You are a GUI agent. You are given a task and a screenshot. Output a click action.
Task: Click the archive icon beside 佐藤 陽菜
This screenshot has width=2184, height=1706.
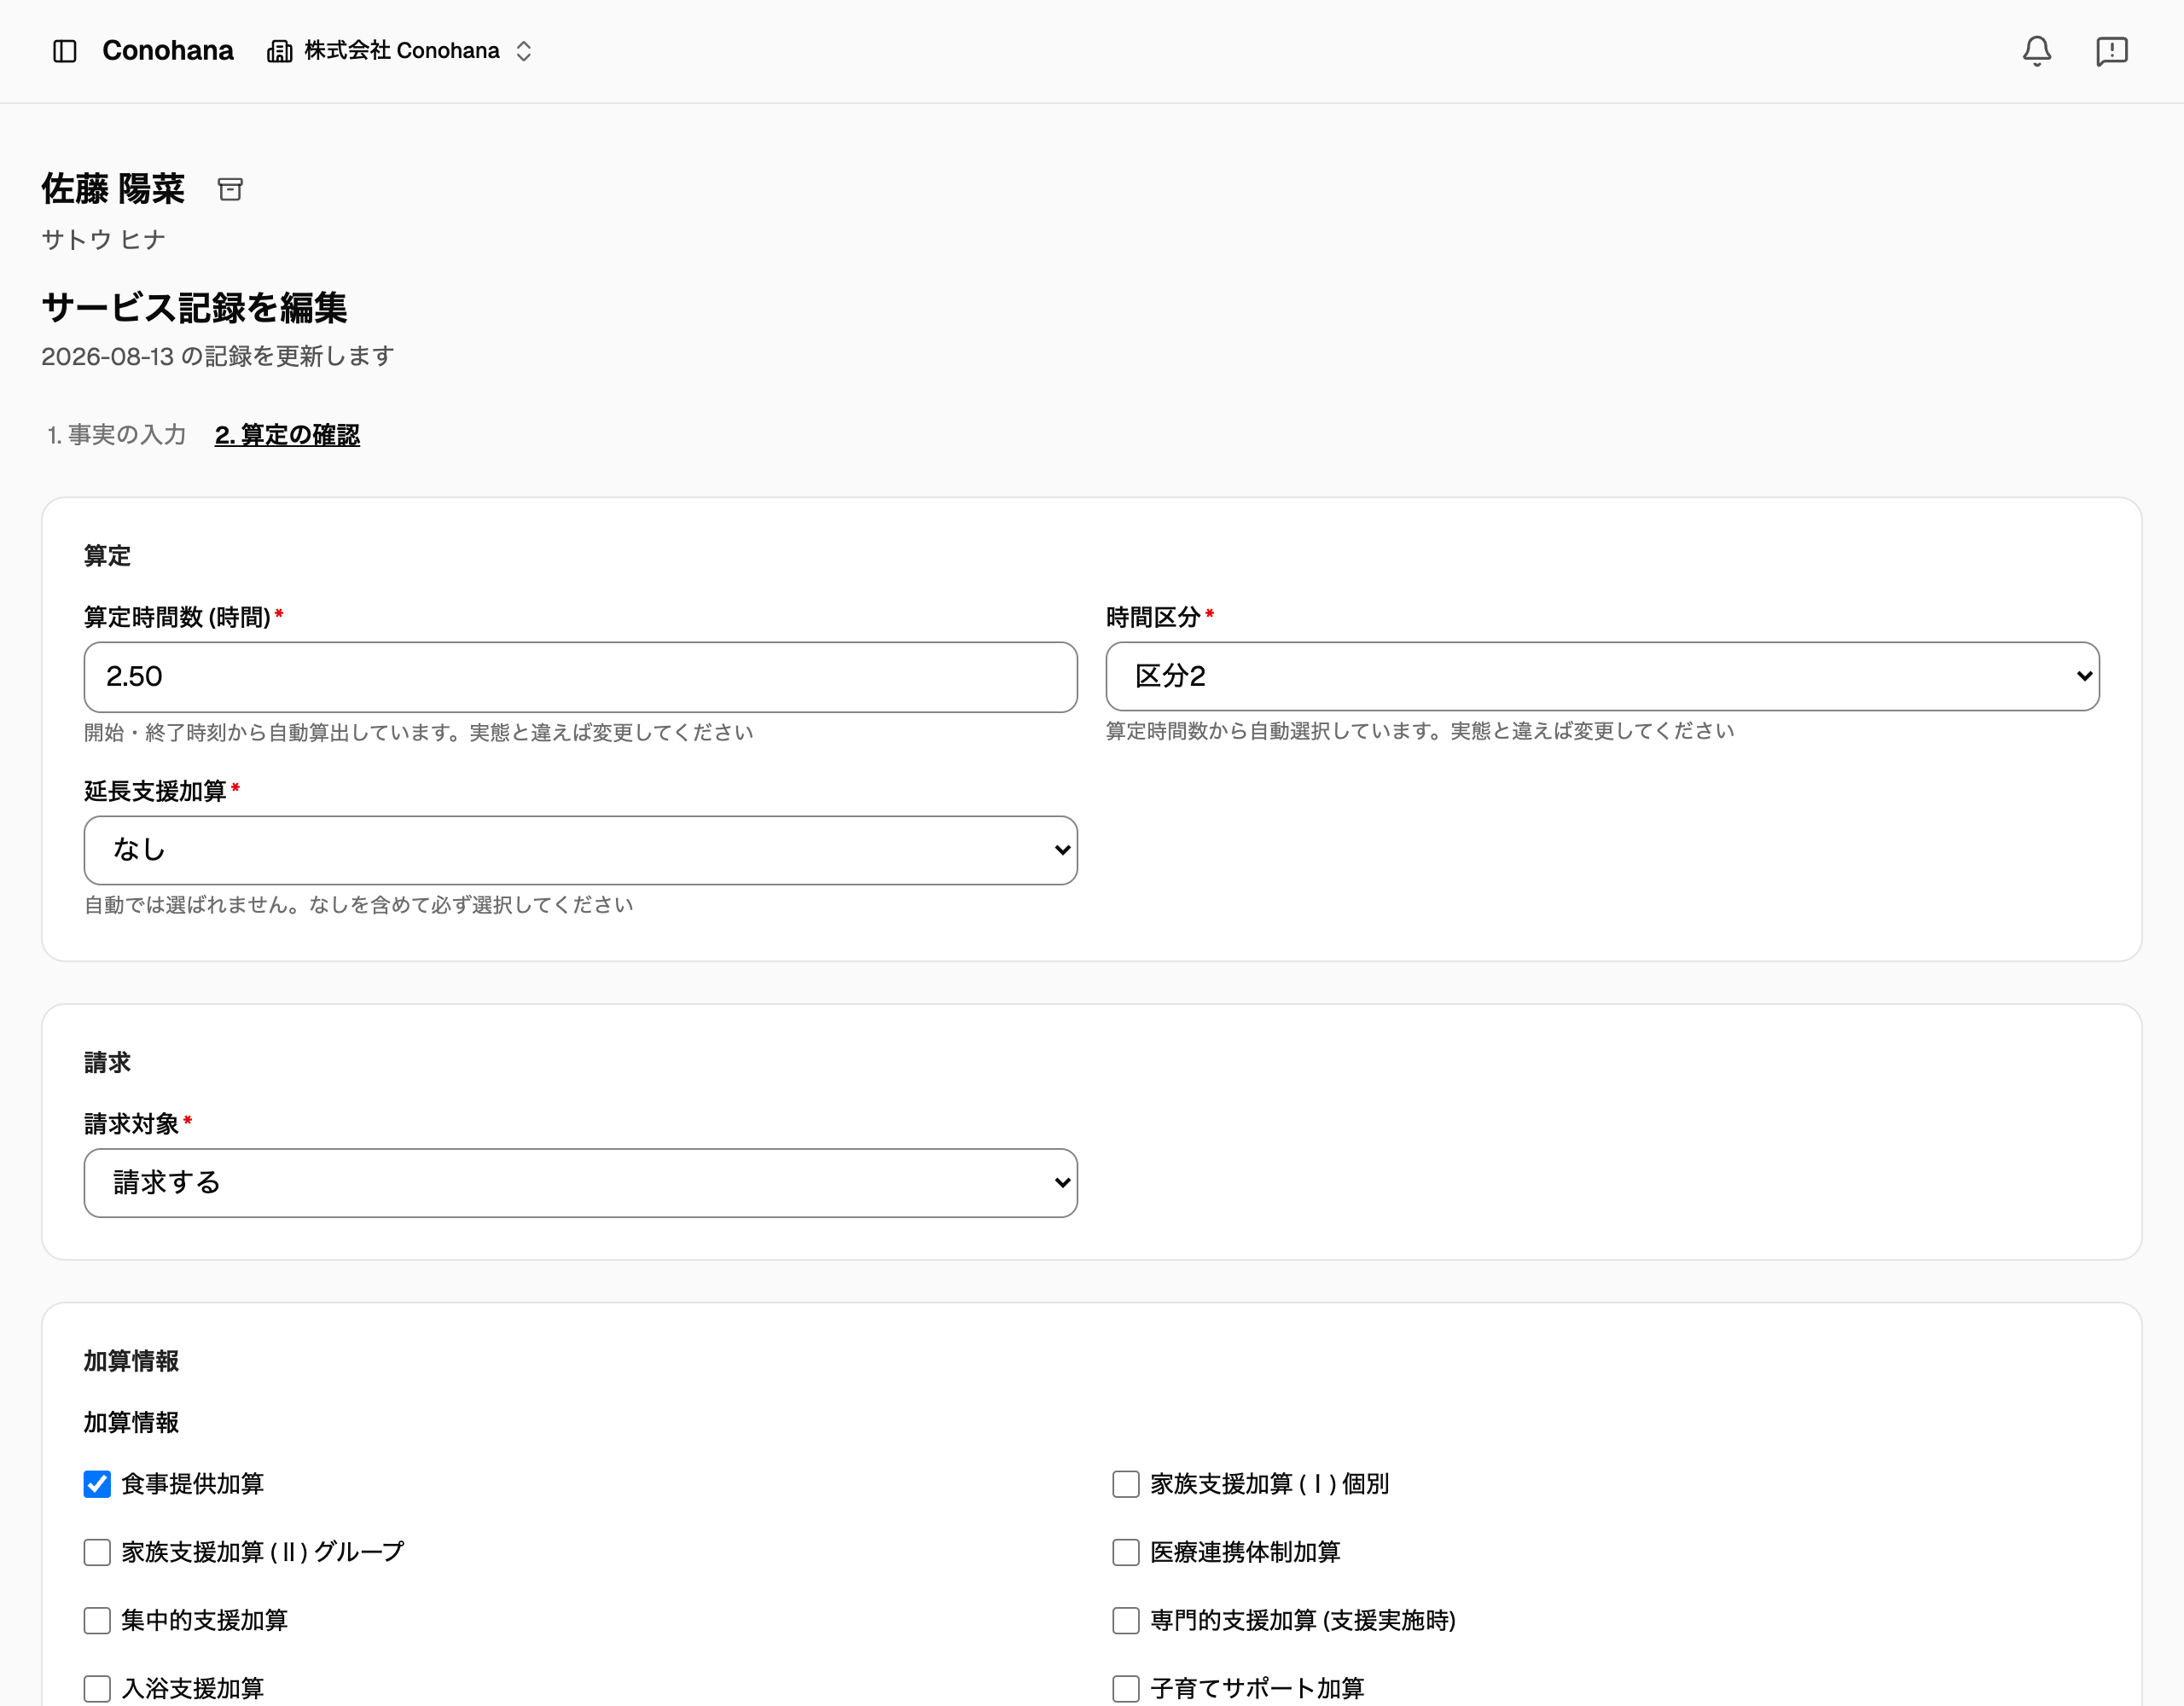point(230,189)
